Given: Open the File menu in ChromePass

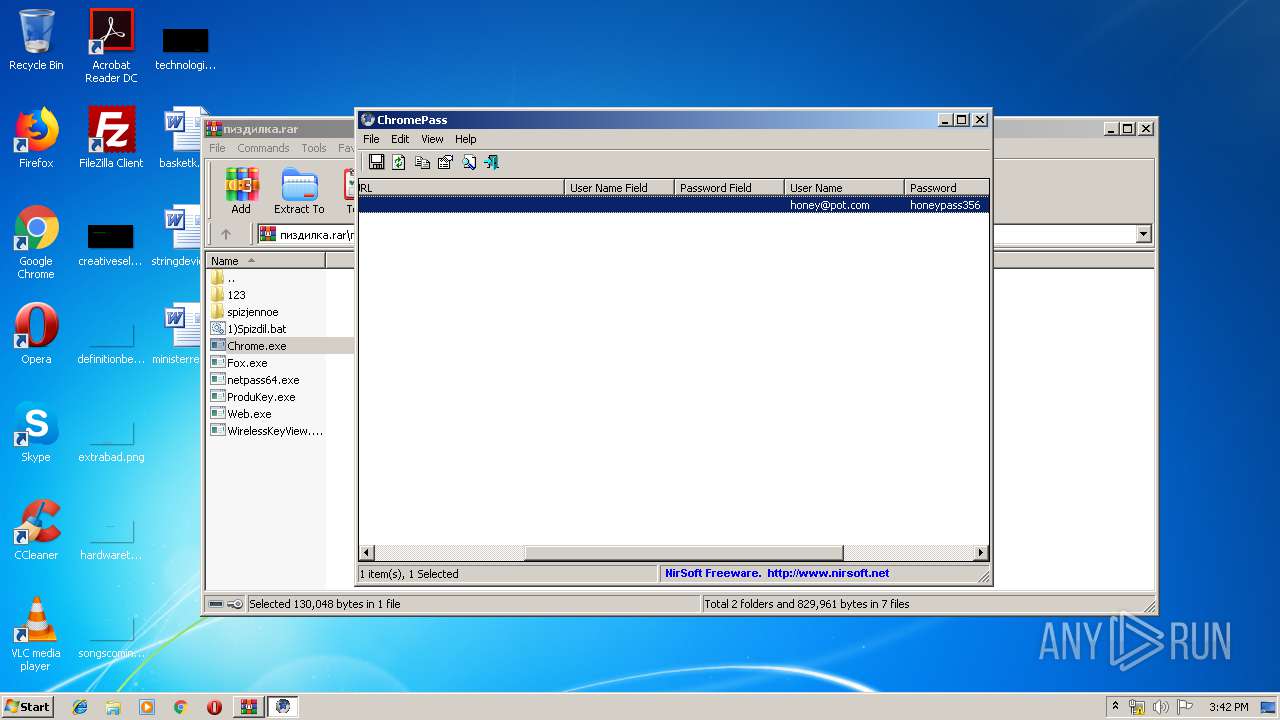Looking at the screenshot, I should tap(371, 139).
